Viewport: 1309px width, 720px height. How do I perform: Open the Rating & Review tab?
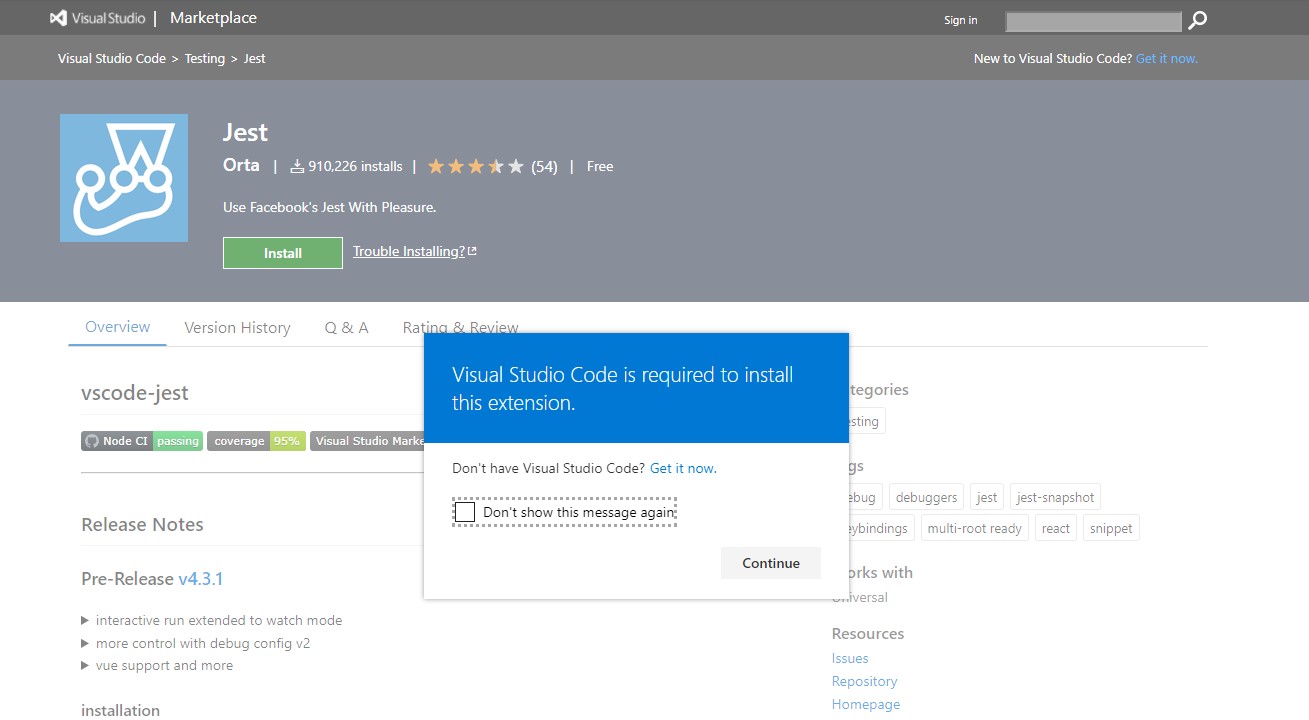click(x=461, y=328)
